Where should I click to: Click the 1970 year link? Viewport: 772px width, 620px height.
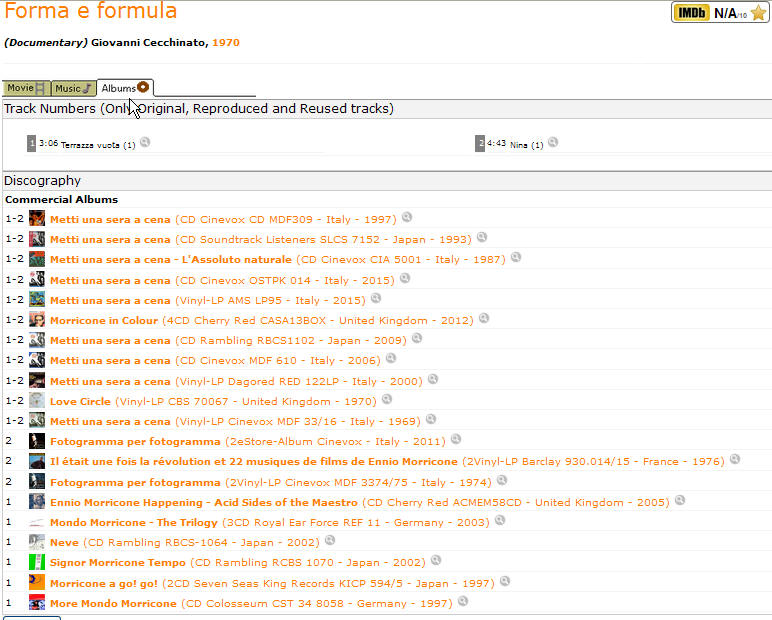225,42
